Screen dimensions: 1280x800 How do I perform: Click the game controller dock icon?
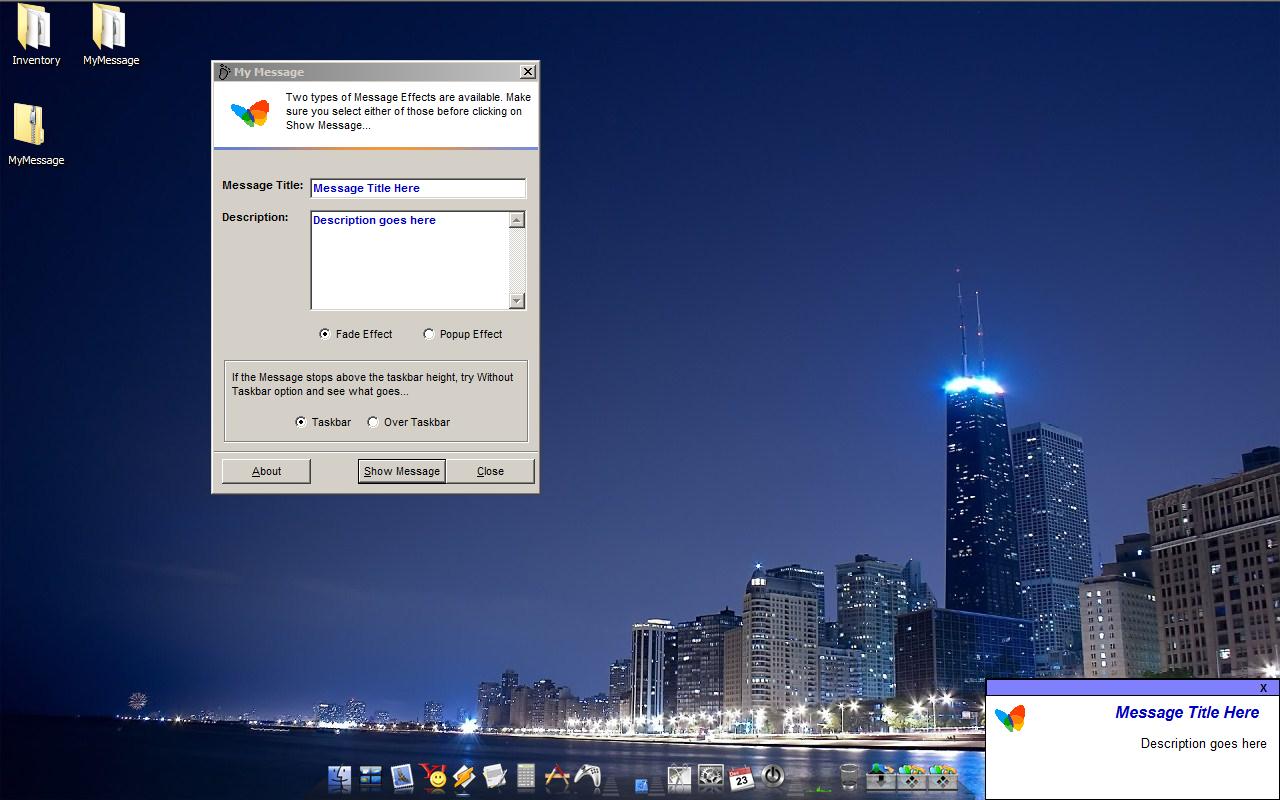[x=587, y=777]
